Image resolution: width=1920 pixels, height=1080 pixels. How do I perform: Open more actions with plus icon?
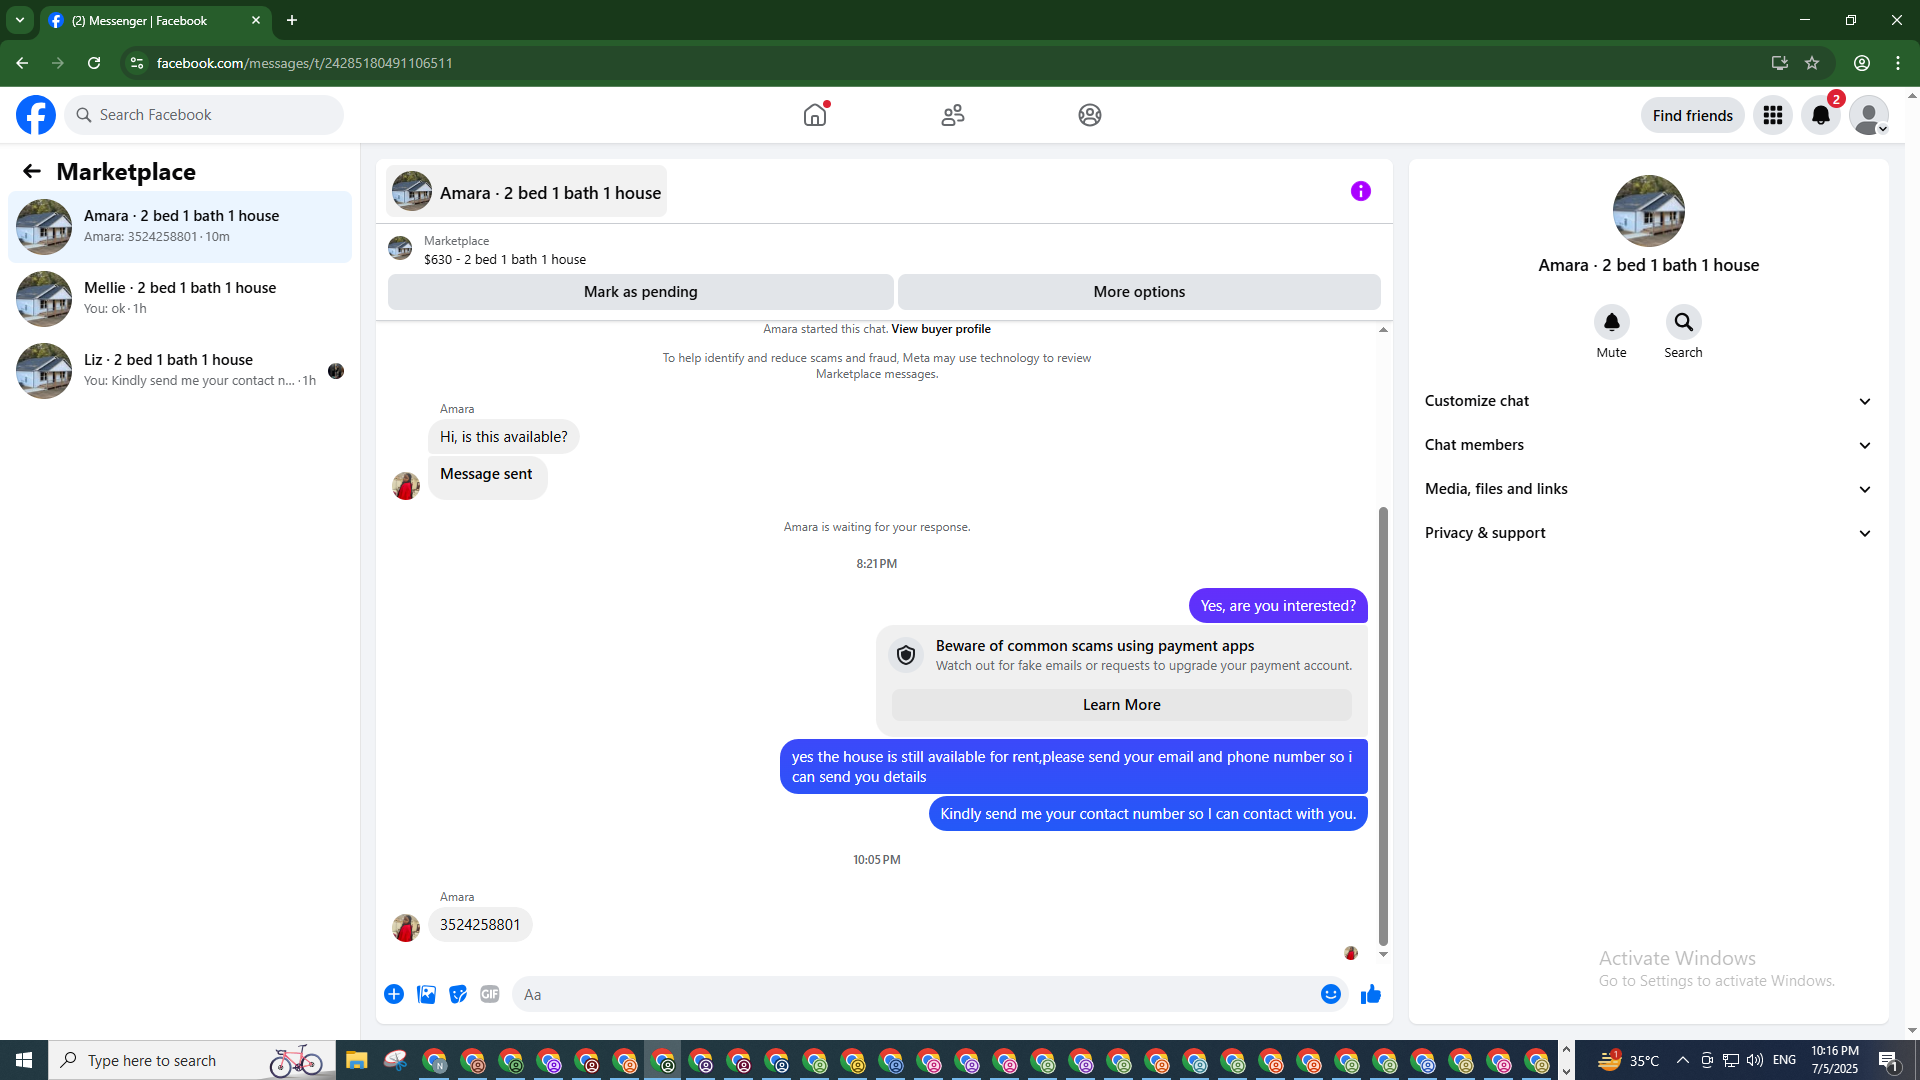tap(394, 994)
